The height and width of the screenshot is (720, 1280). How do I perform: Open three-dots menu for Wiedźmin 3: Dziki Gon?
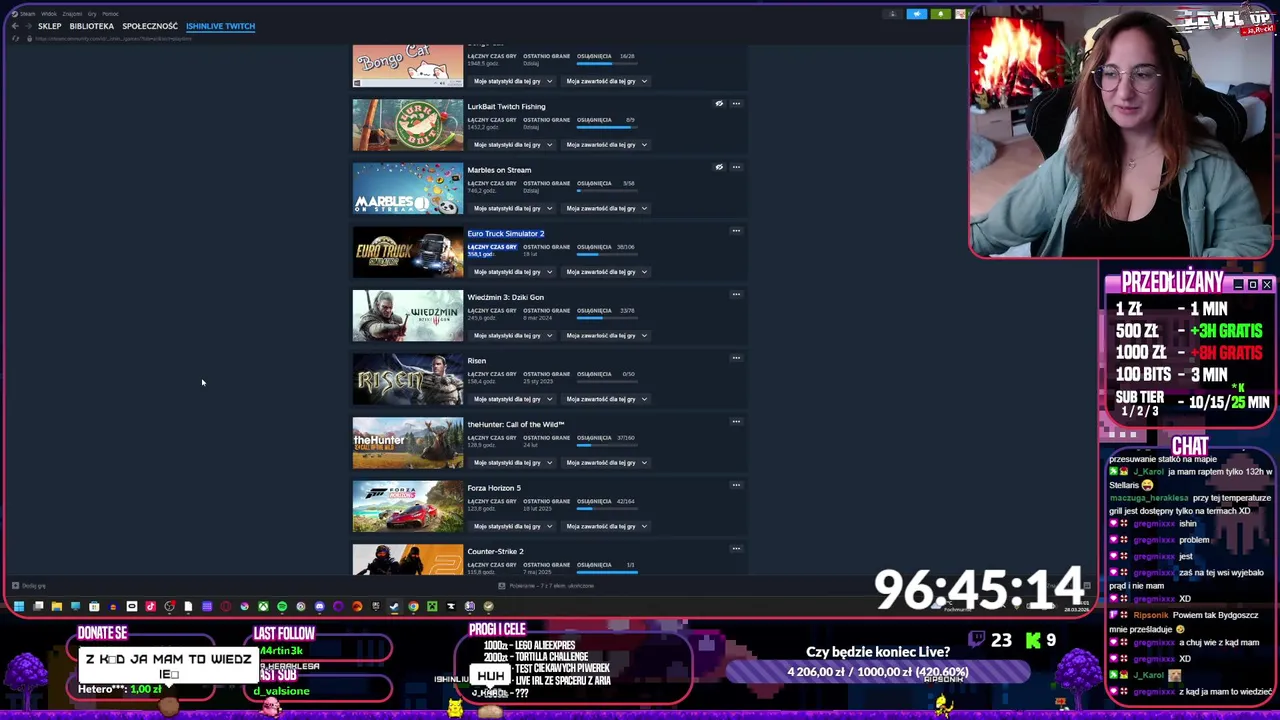pos(736,294)
